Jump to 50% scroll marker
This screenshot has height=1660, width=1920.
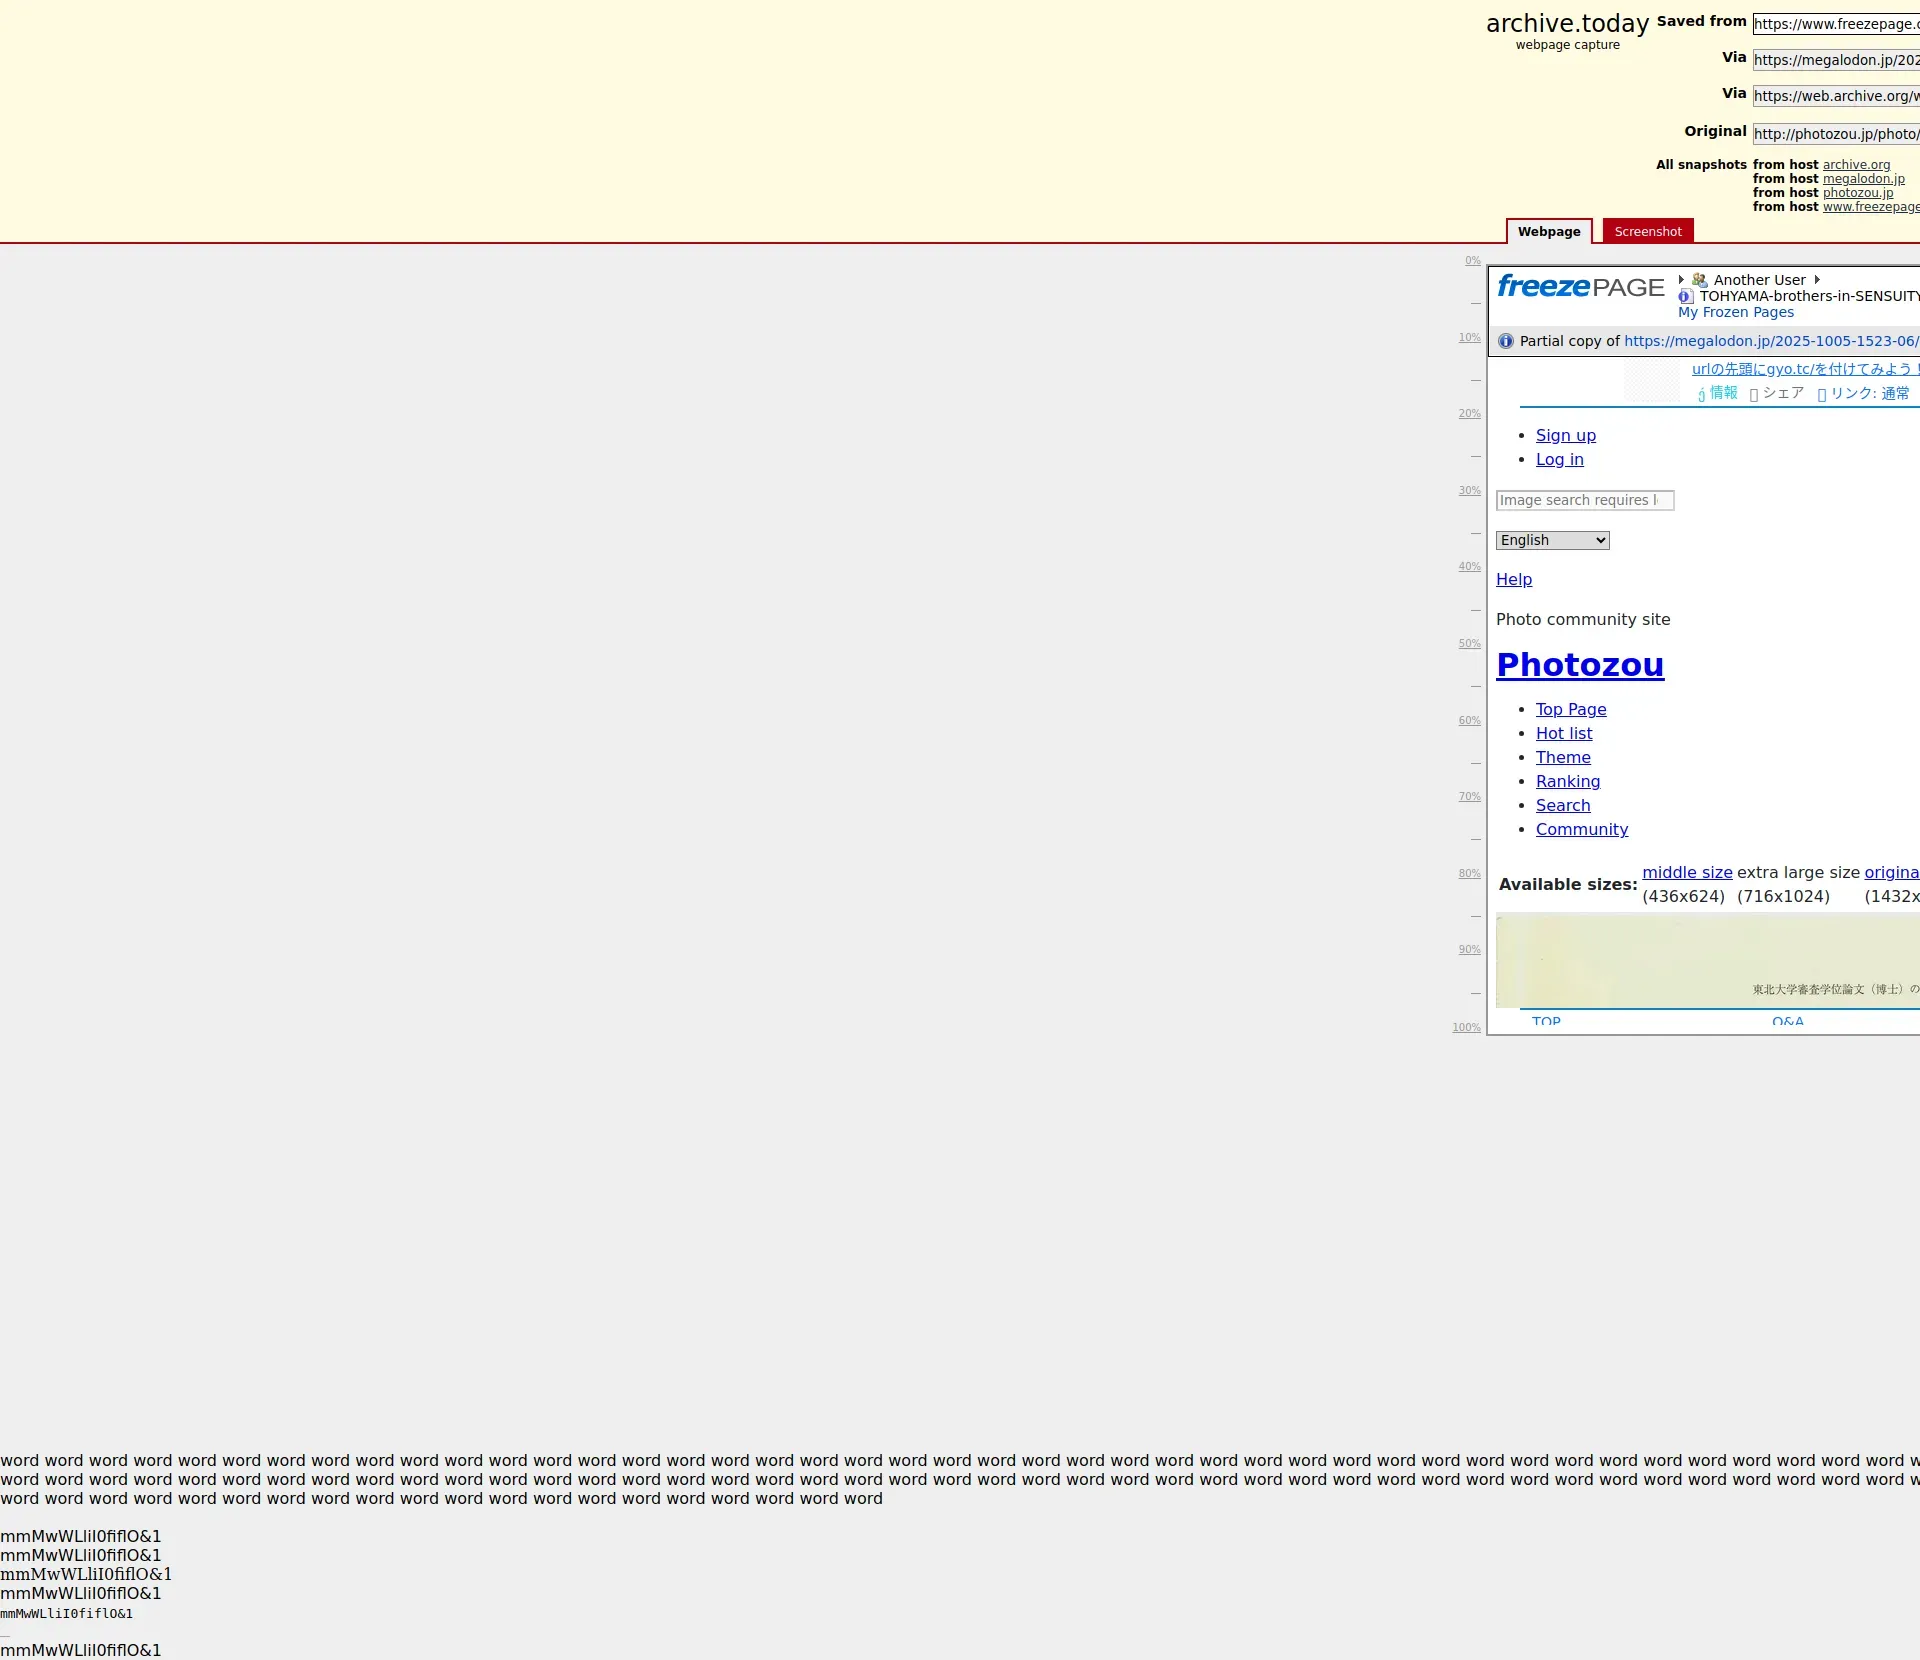(x=1469, y=643)
